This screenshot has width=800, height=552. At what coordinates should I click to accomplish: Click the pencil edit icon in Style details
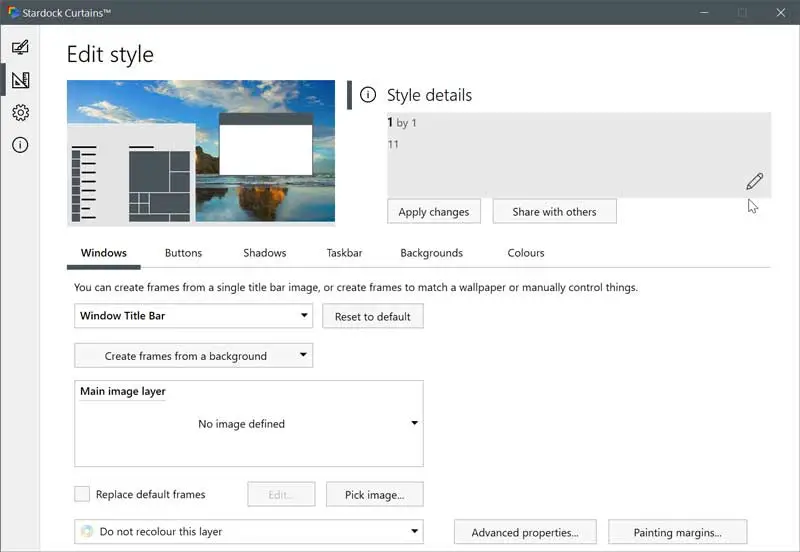click(754, 181)
